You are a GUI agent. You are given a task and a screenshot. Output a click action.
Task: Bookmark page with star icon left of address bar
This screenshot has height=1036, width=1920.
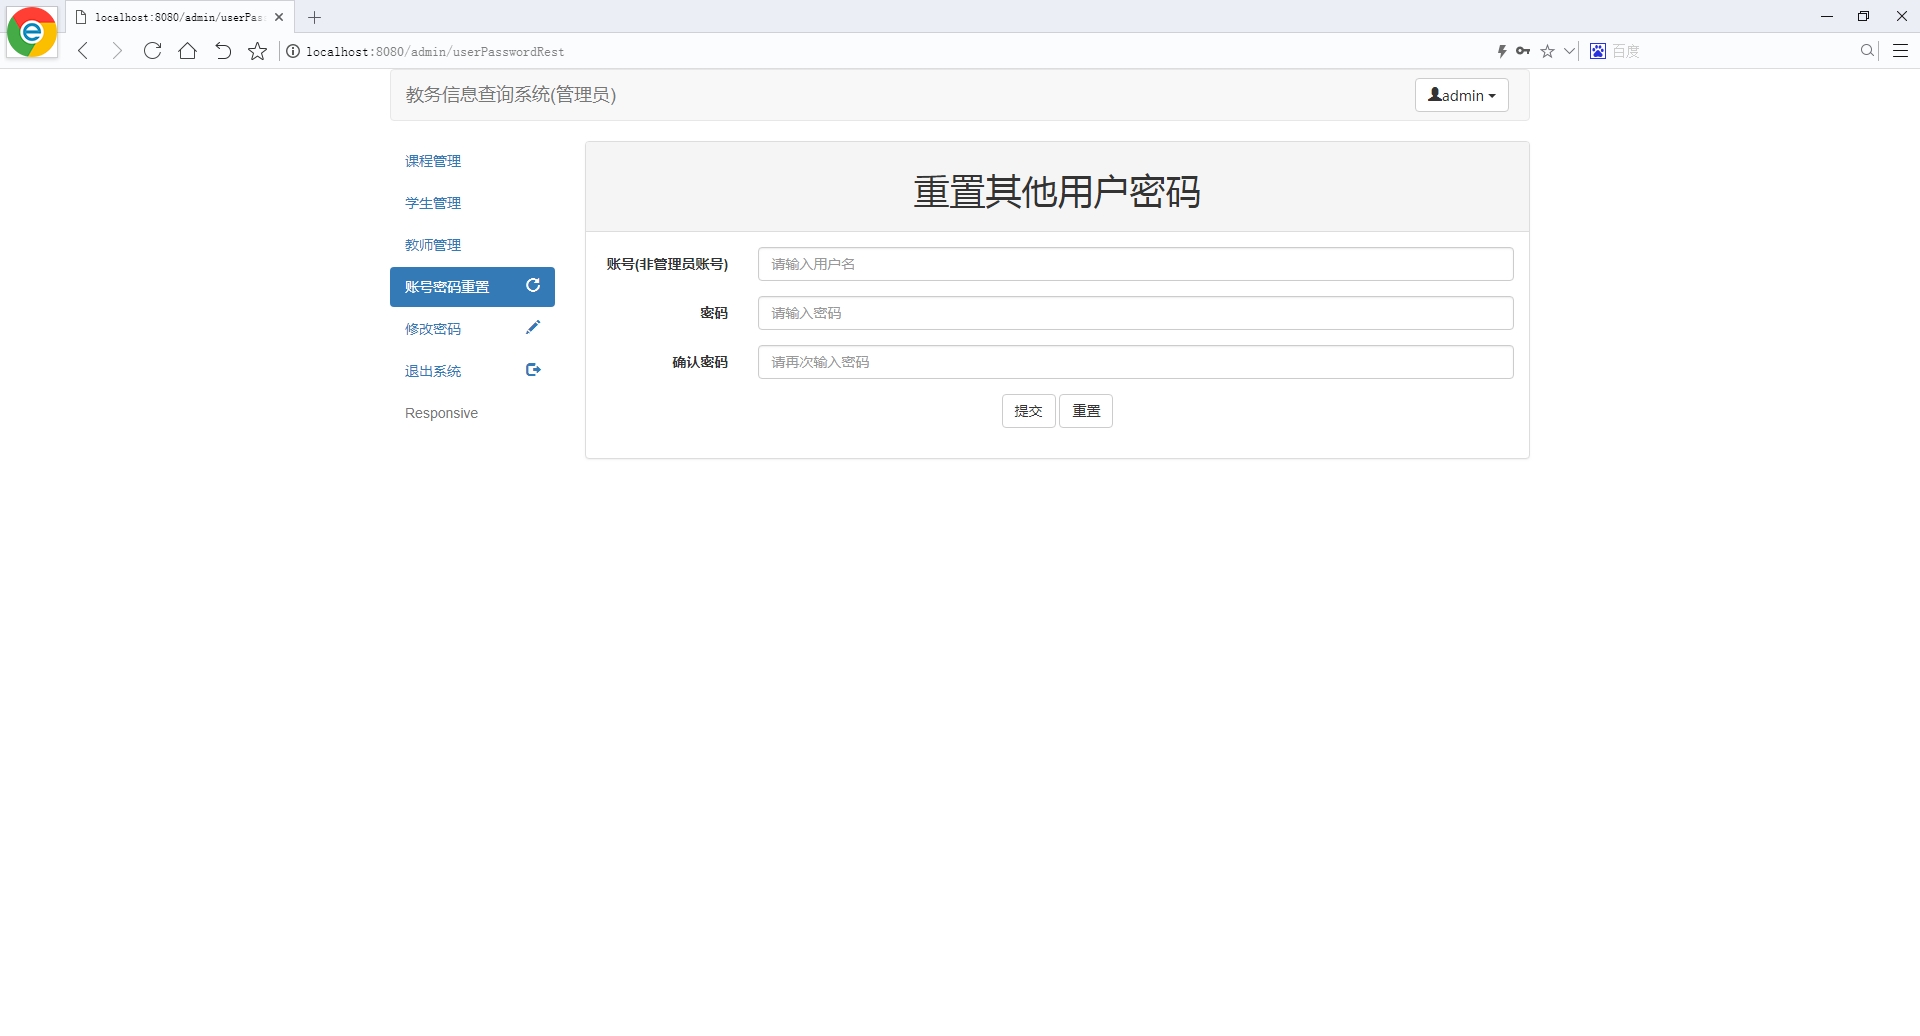tap(257, 51)
